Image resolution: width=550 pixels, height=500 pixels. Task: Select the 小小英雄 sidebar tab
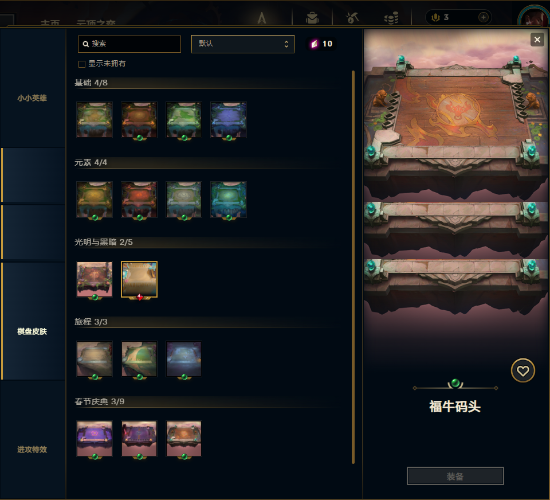tap(32, 98)
